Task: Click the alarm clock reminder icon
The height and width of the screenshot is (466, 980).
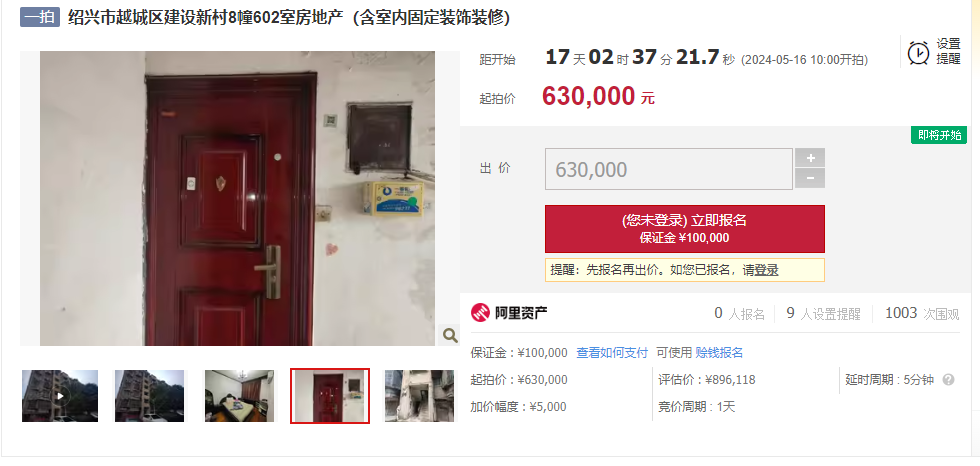Action: click(919, 52)
